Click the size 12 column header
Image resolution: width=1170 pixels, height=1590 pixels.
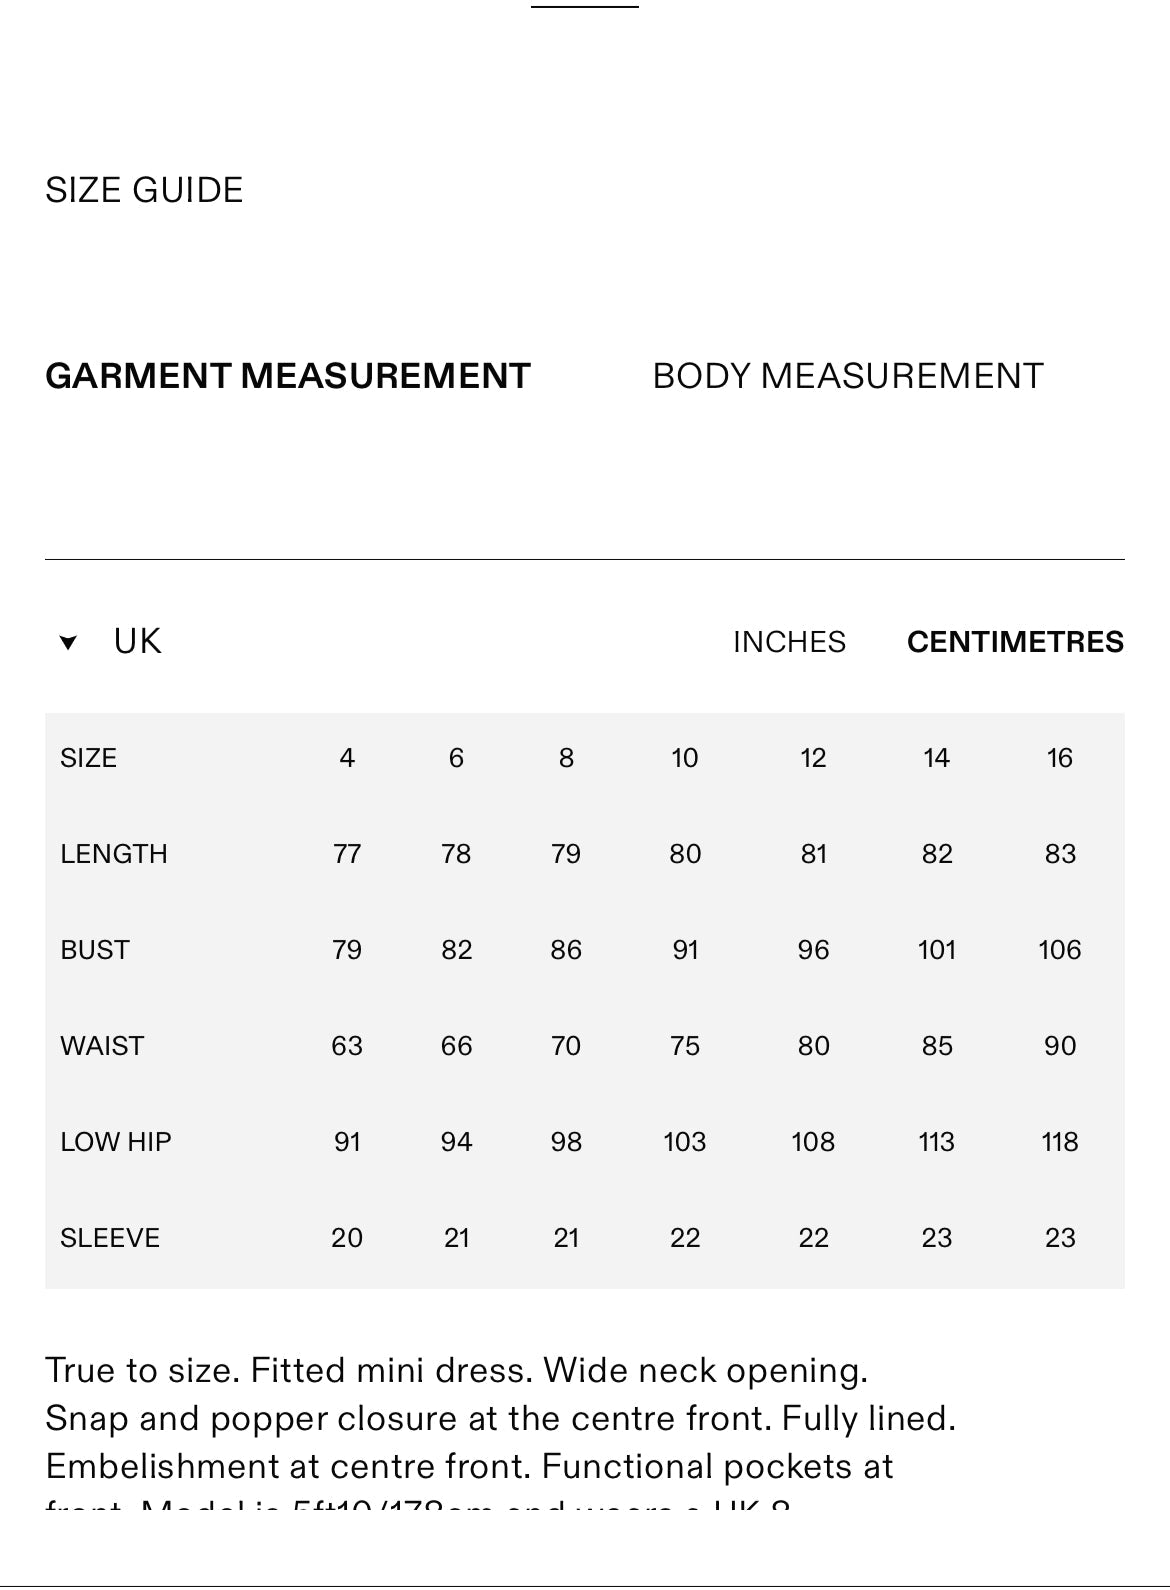(813, 758)
